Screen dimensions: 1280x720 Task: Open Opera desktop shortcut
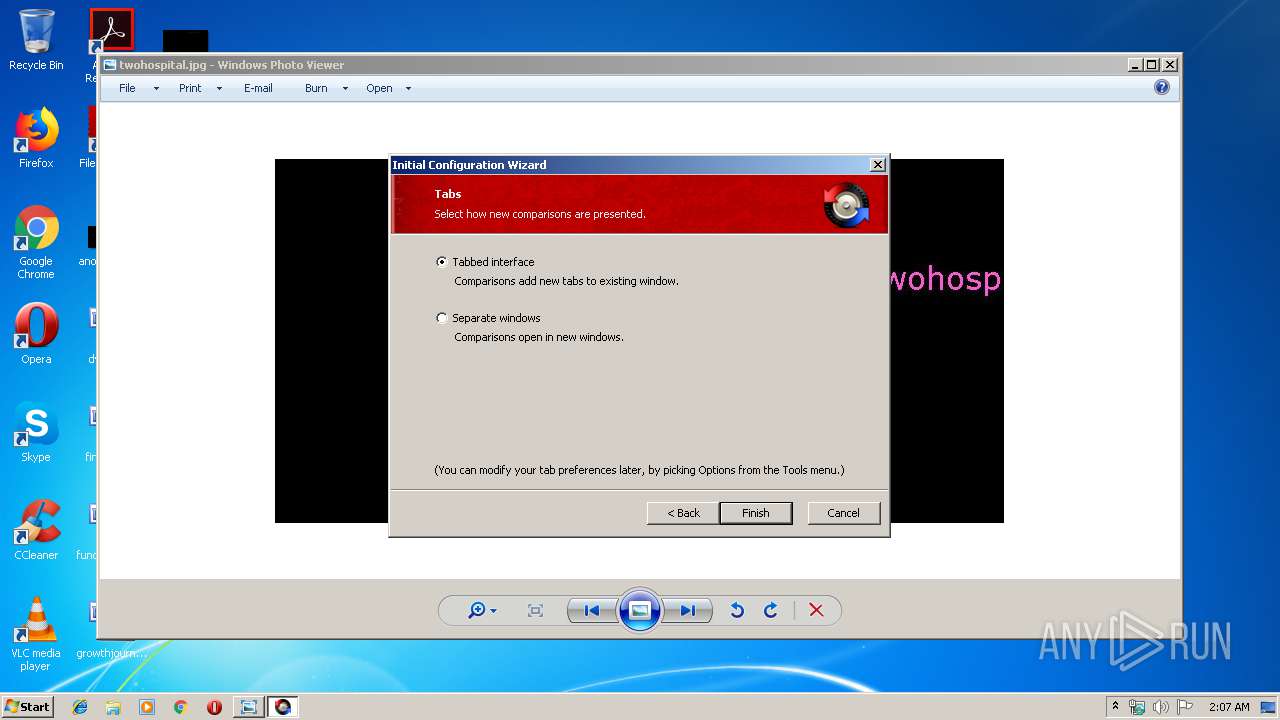[36, 334]
